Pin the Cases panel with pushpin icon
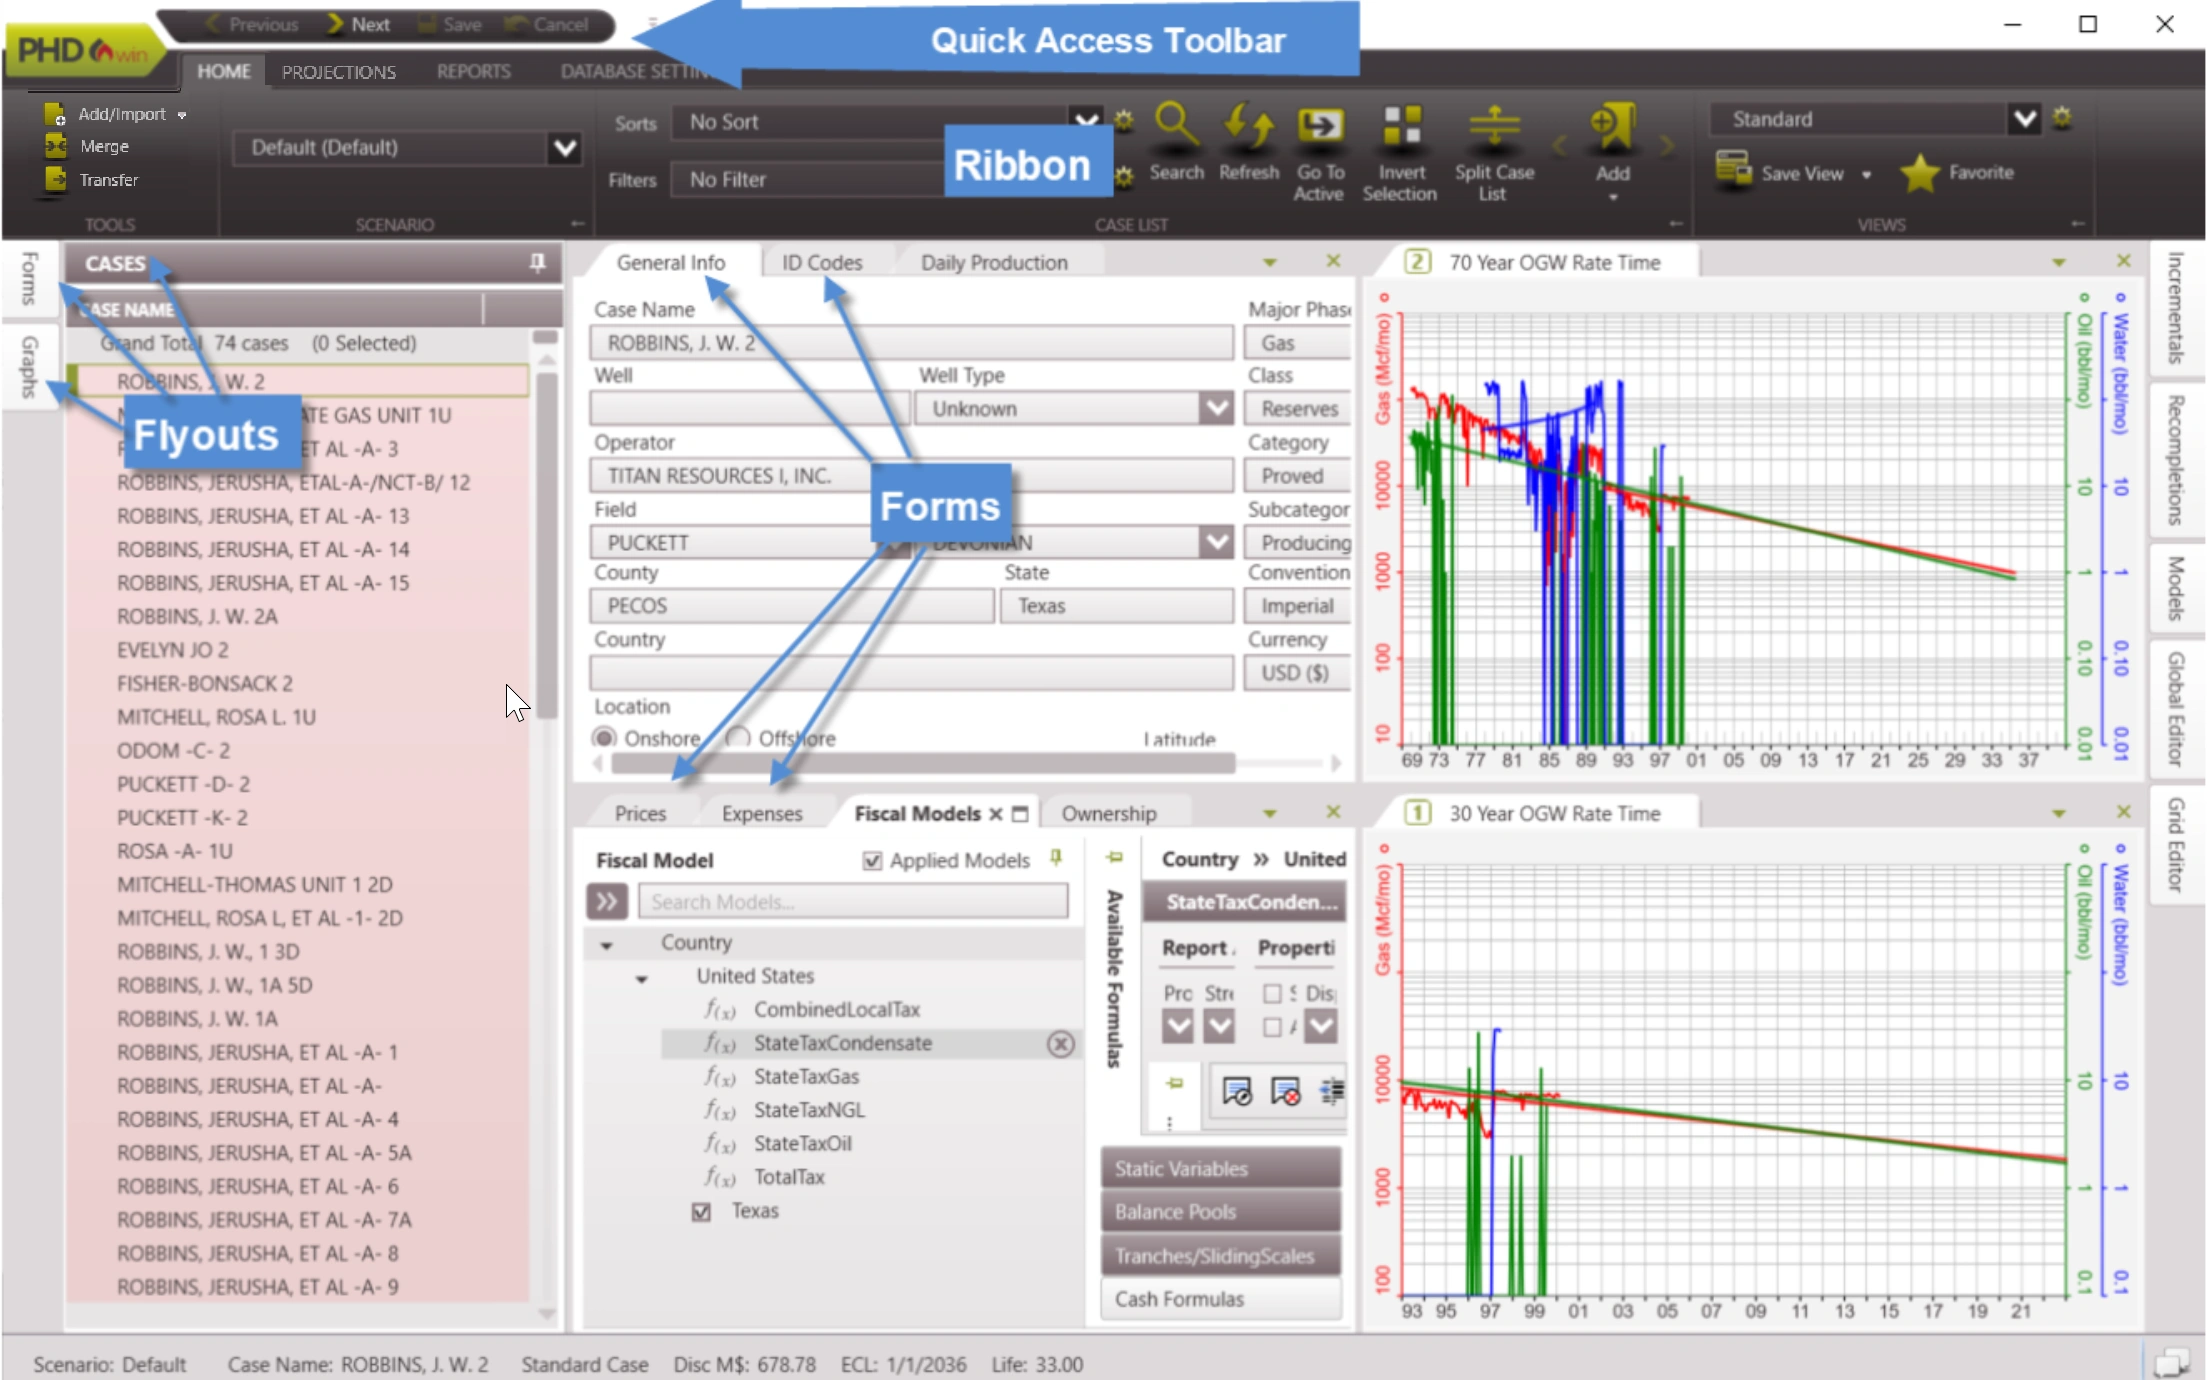 point(537,263)
